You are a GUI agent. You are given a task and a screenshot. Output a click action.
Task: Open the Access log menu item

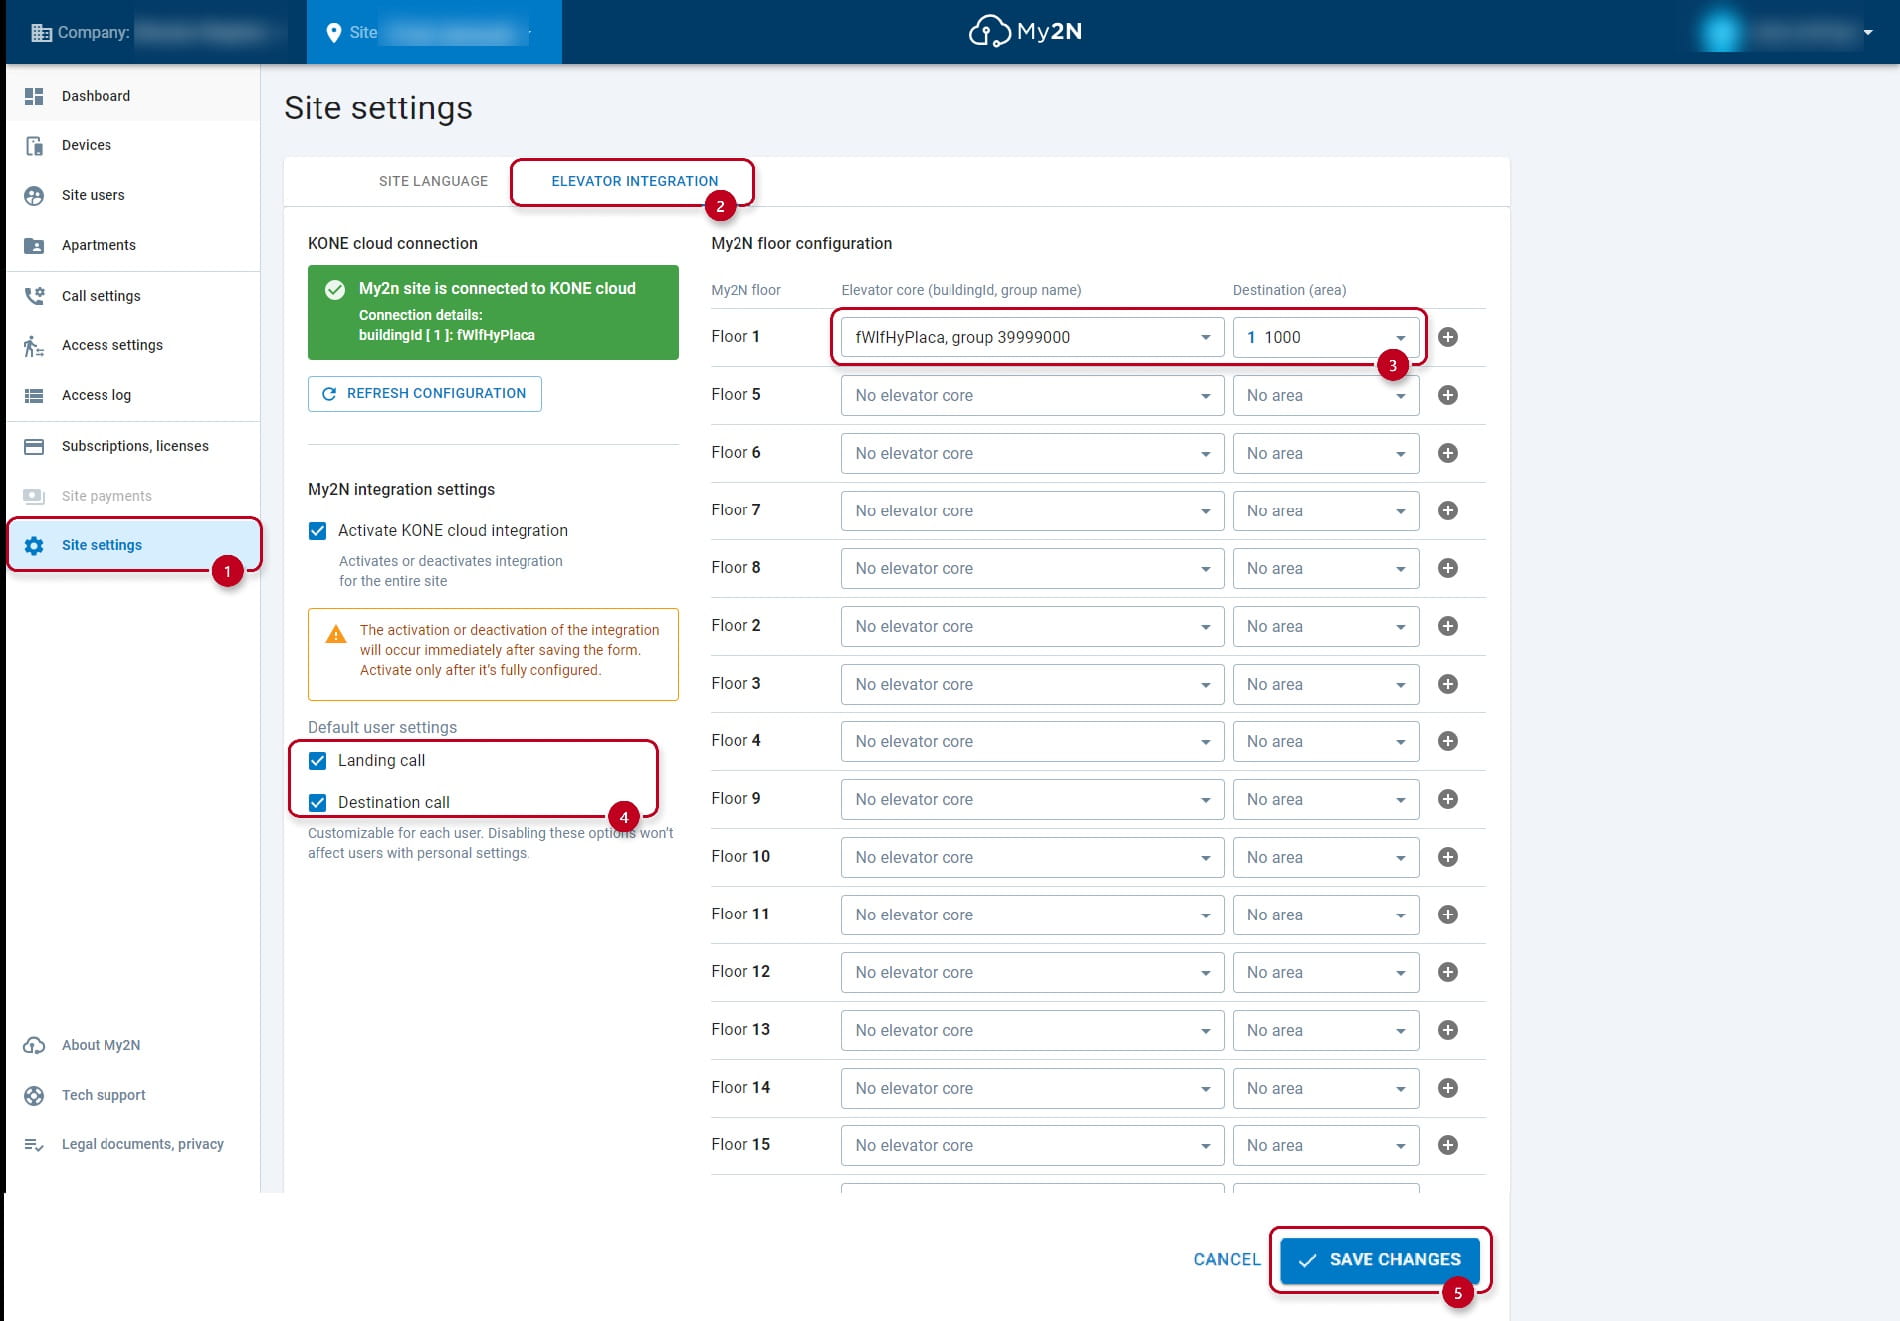133,395
